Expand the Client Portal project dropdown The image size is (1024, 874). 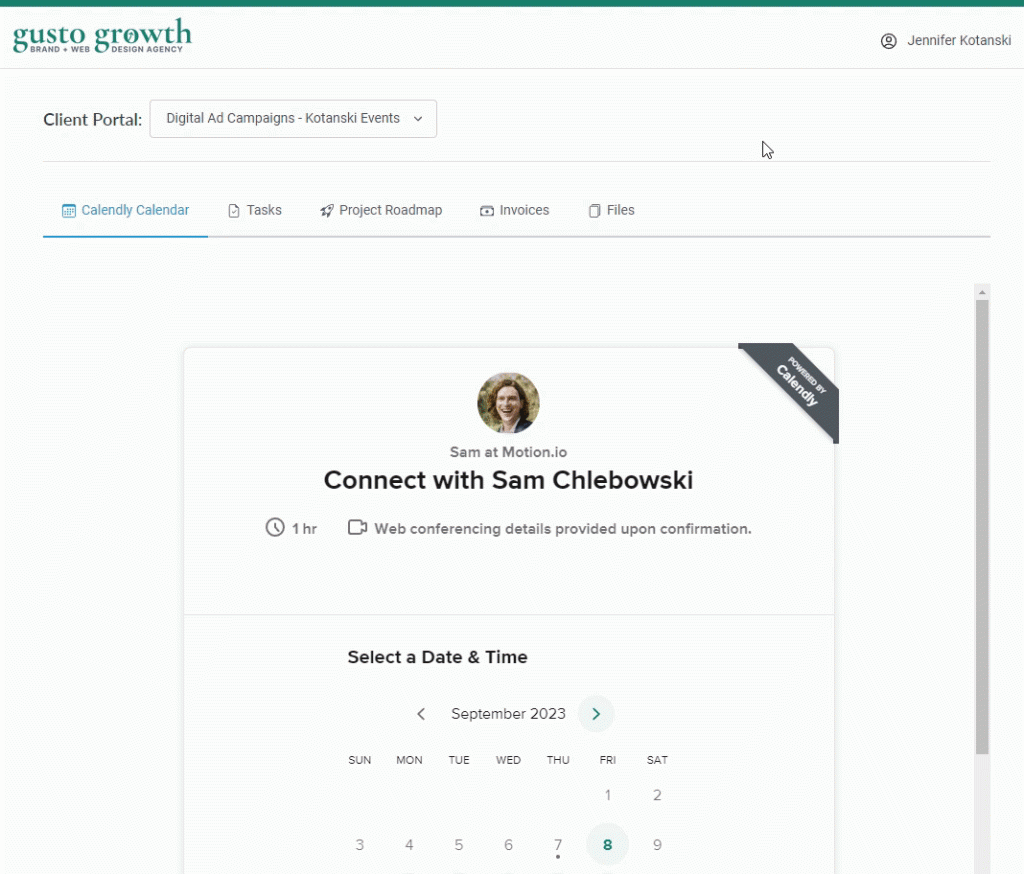(293, 118)
